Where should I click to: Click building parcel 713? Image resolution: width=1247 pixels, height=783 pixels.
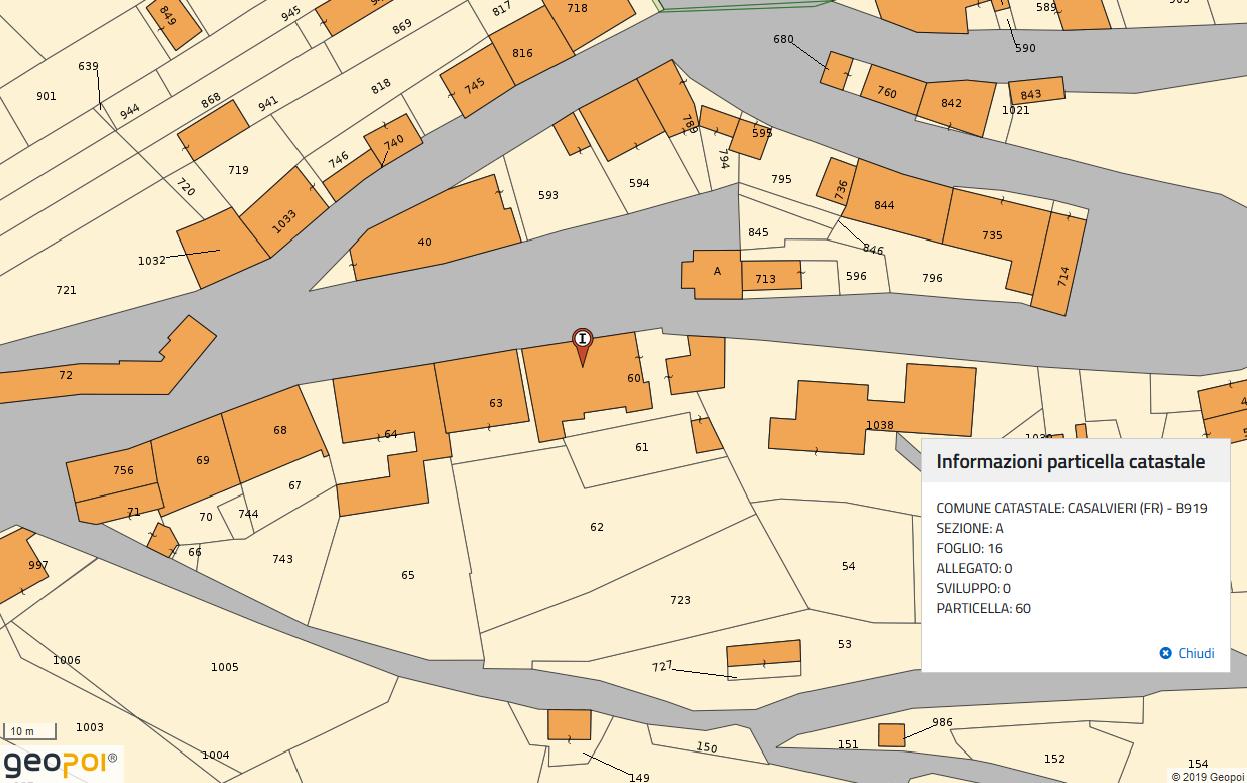click(770, 277)
